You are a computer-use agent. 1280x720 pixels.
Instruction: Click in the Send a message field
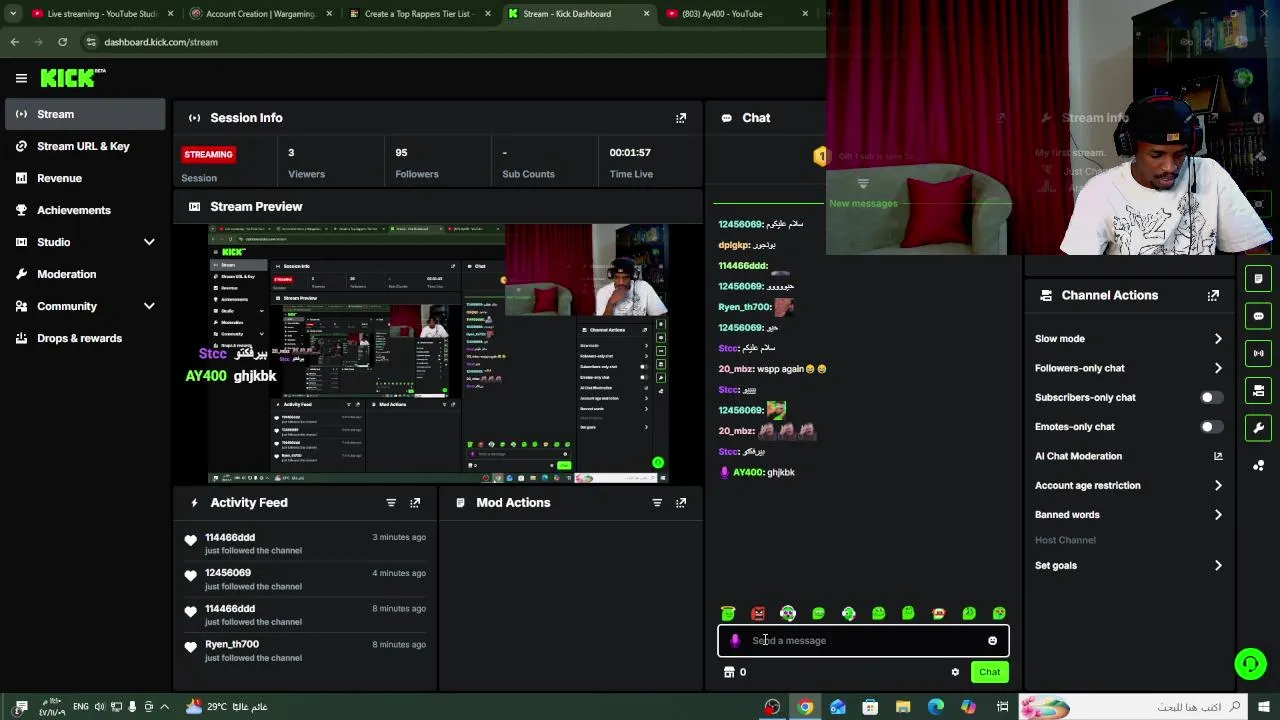pyautogui.click(x=863, y=641)
